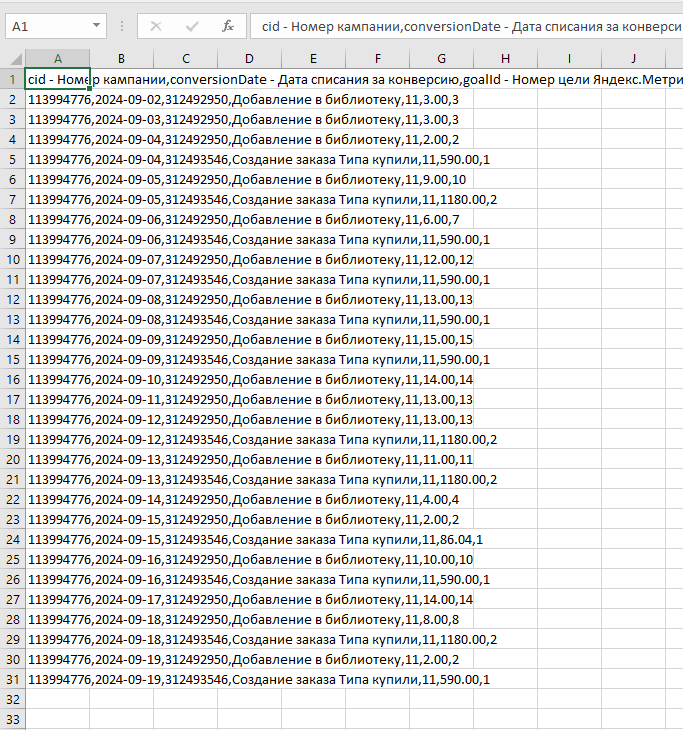The height and width of the screenshot is (730, 683).
Task: Click empty cell A32
Action: coord(57,699)
